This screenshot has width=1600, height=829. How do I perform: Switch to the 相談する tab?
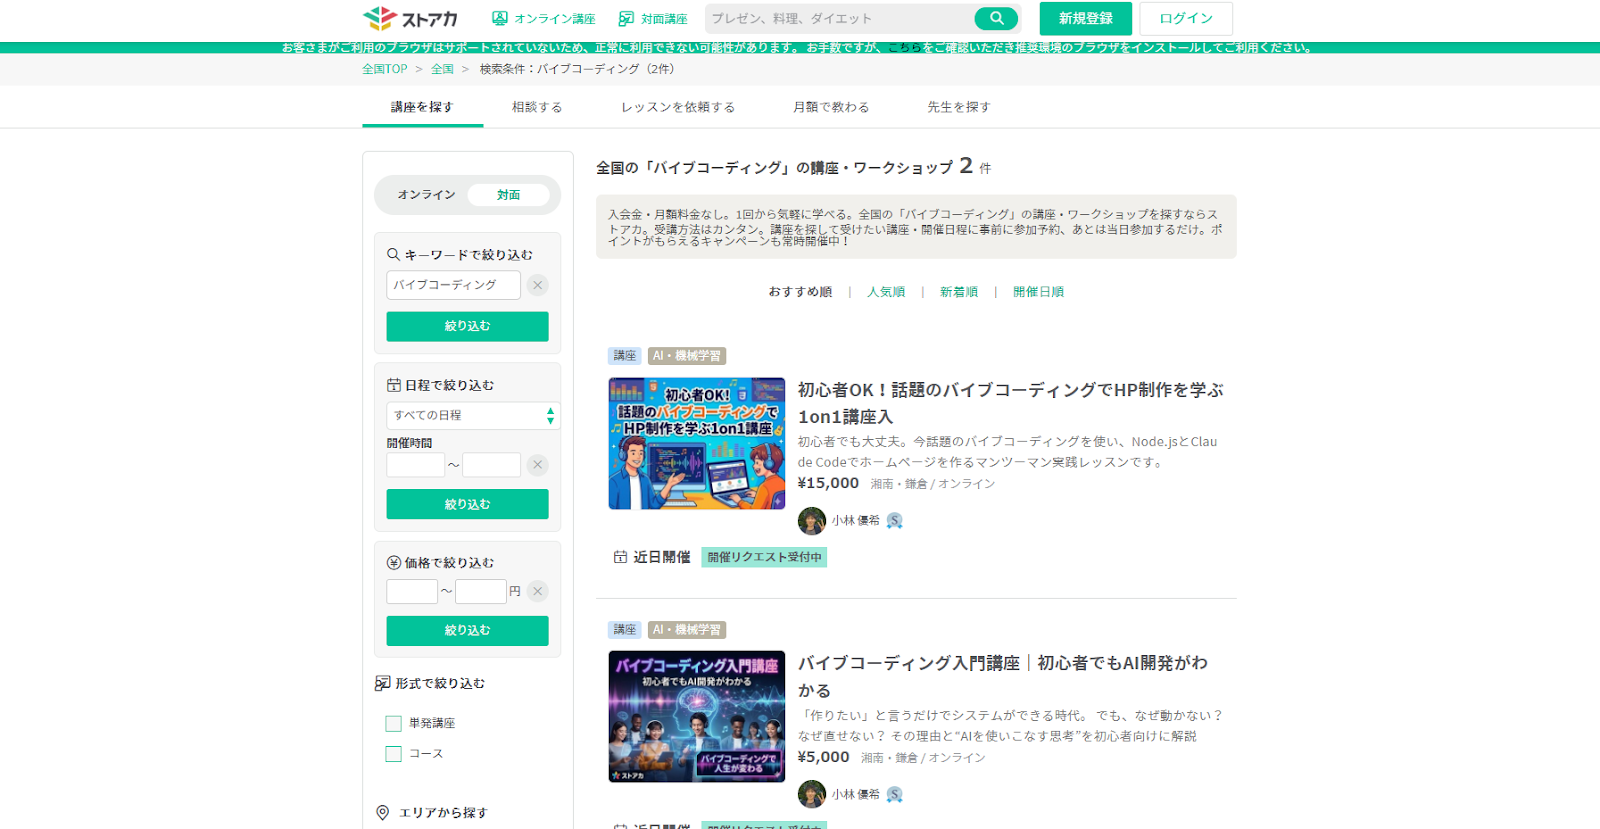[537, 107]
